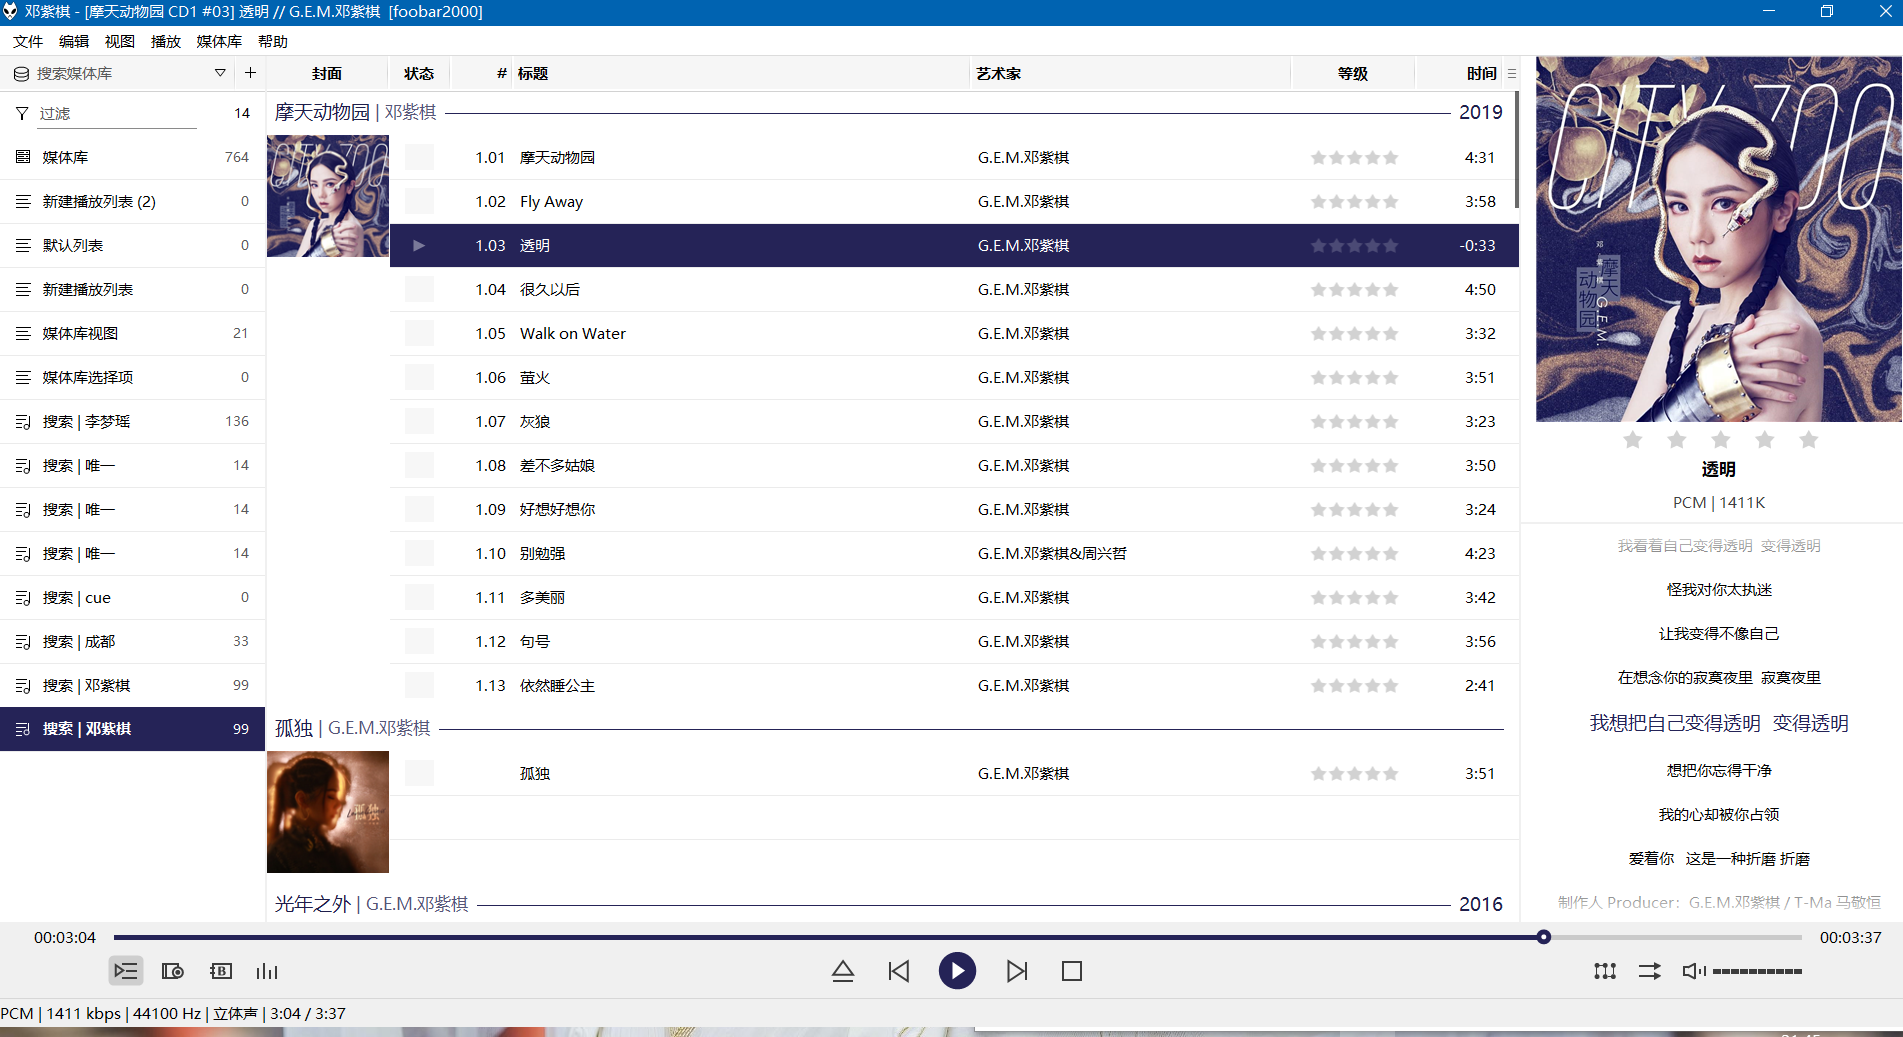Rate the track Fly Away with stars
The image size is (1903, 1037).
pos(1355,202)
